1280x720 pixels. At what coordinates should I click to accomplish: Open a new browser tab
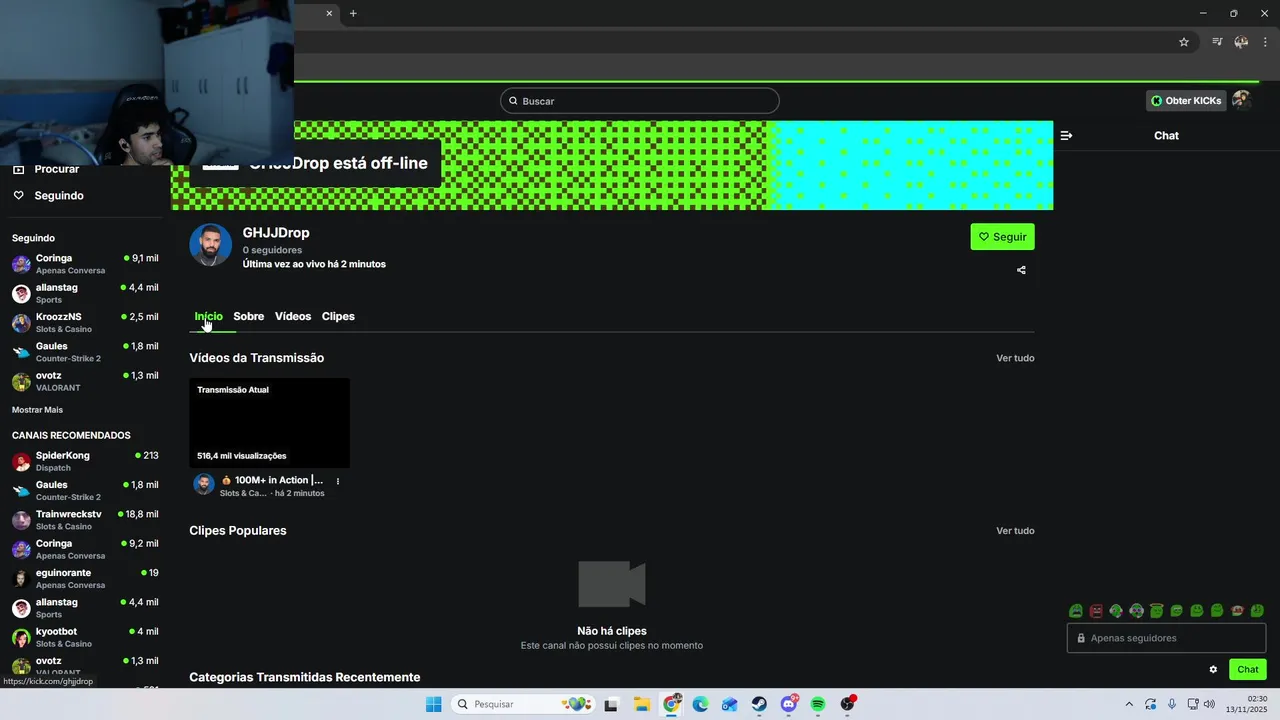353,13
